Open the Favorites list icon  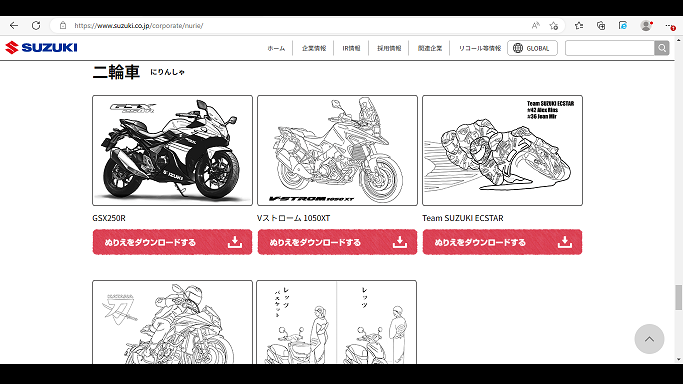coord(579,26)
